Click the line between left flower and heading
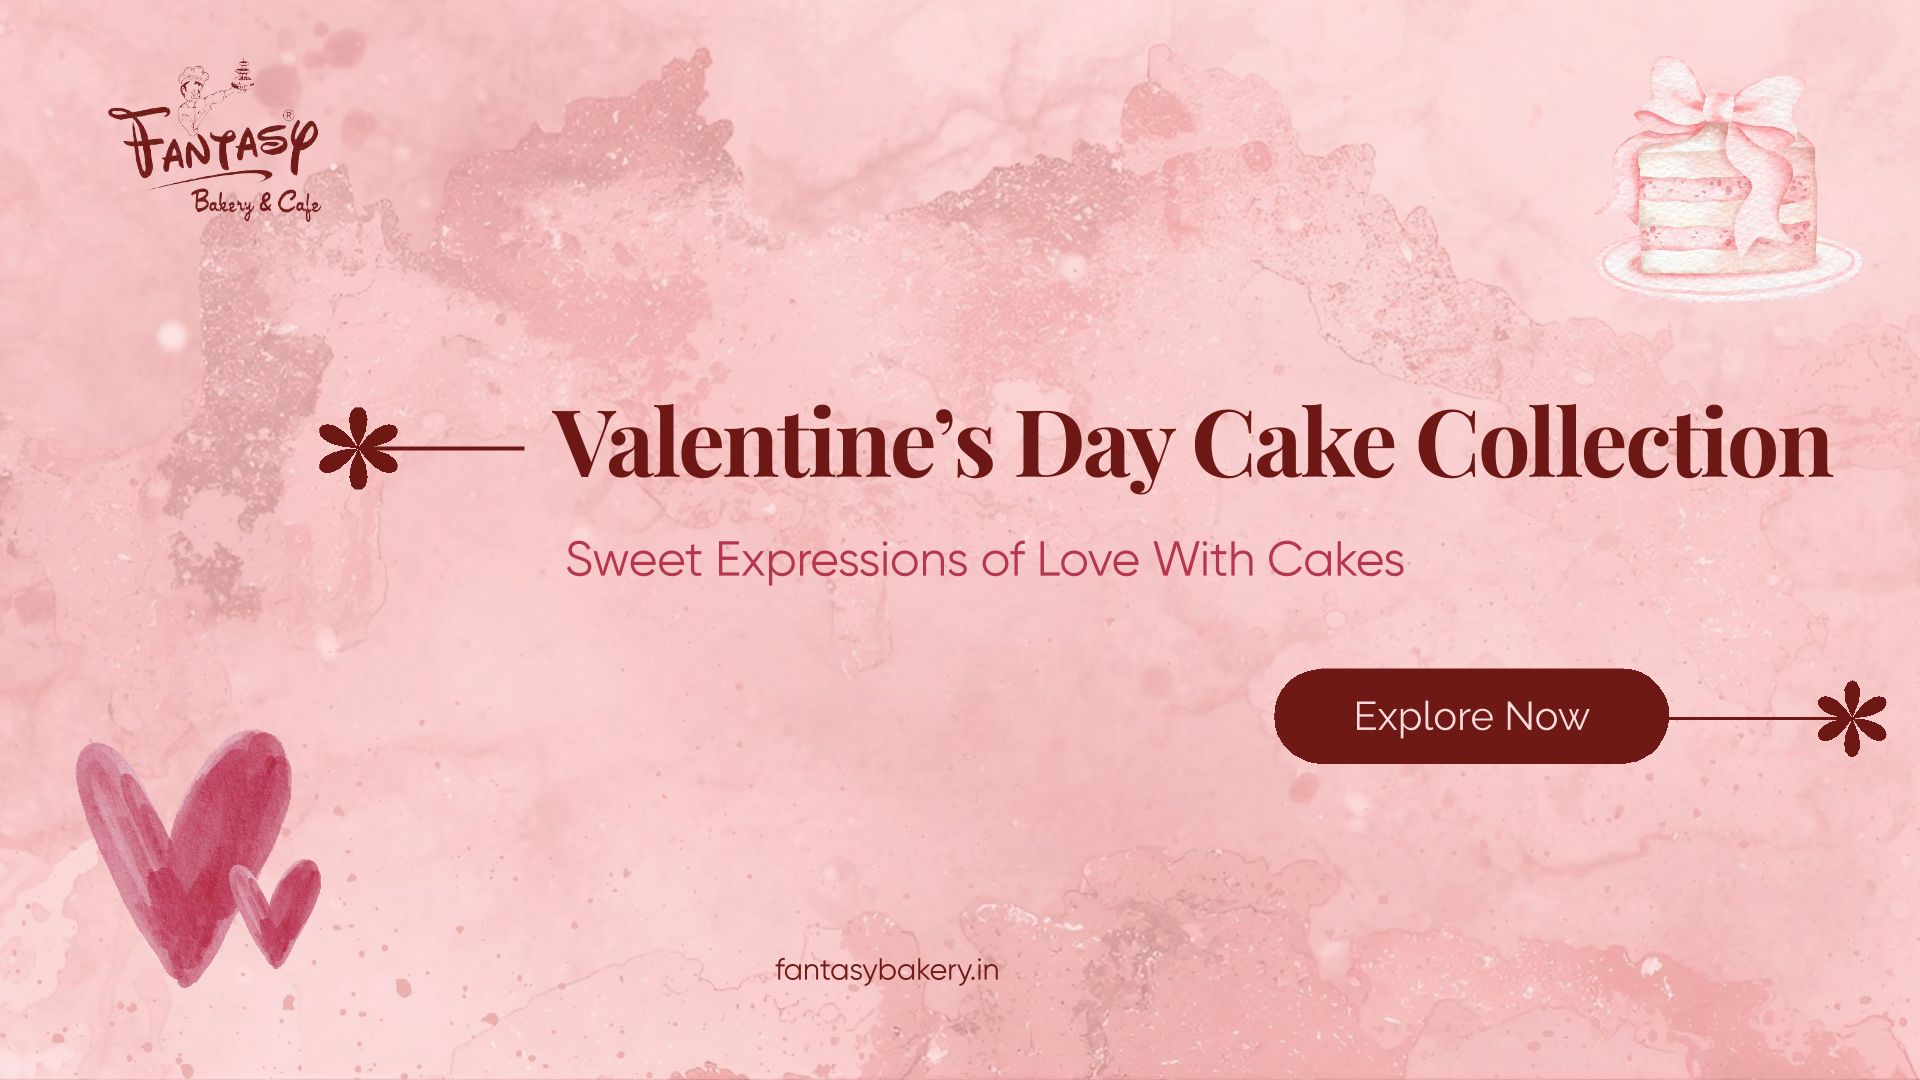Image resolution: width=1920 pixels, height=1080 pixels. tap(460, 448)
